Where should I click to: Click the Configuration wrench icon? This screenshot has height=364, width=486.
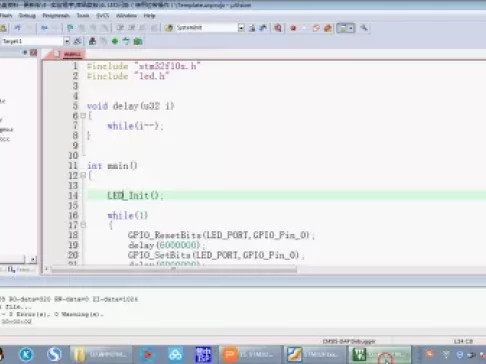point(364,28)
